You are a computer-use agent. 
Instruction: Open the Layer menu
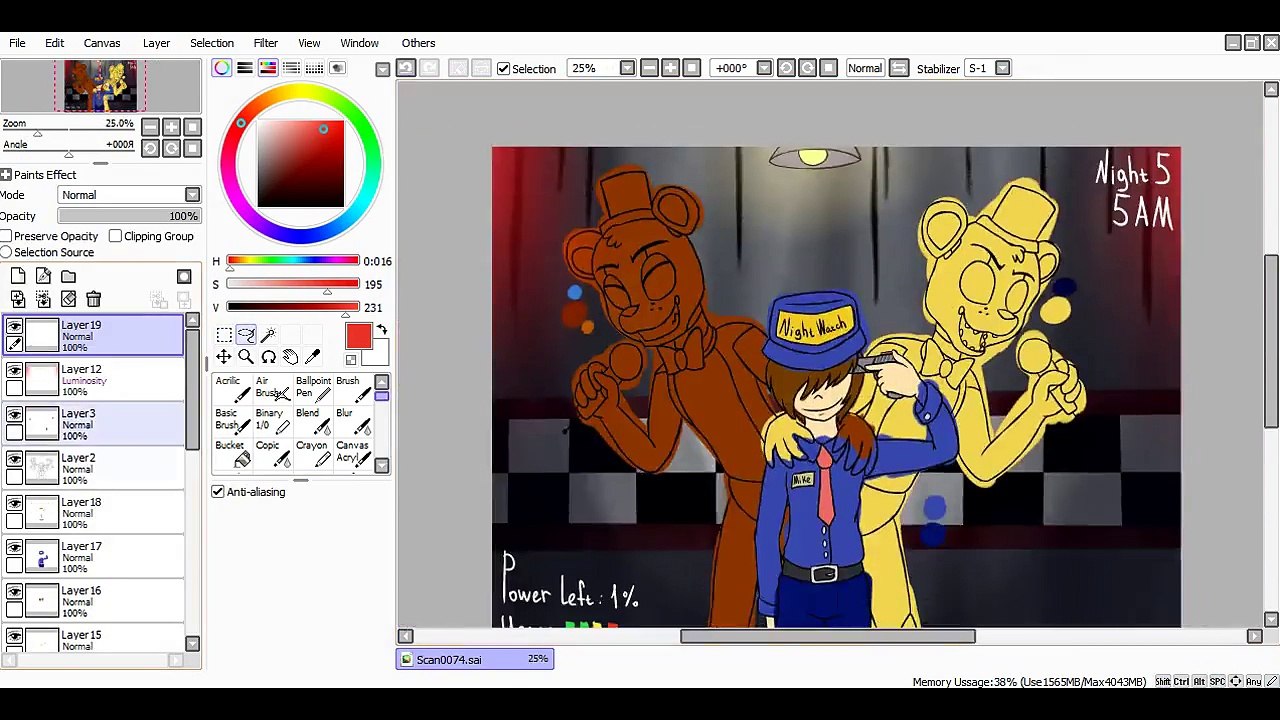(156, 43)
